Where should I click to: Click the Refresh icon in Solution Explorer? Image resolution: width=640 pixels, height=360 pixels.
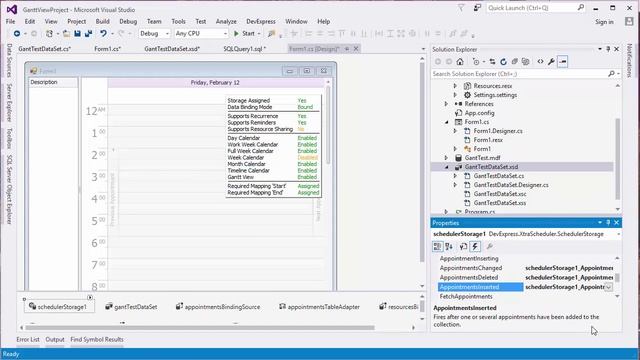(x=503, y=62)
